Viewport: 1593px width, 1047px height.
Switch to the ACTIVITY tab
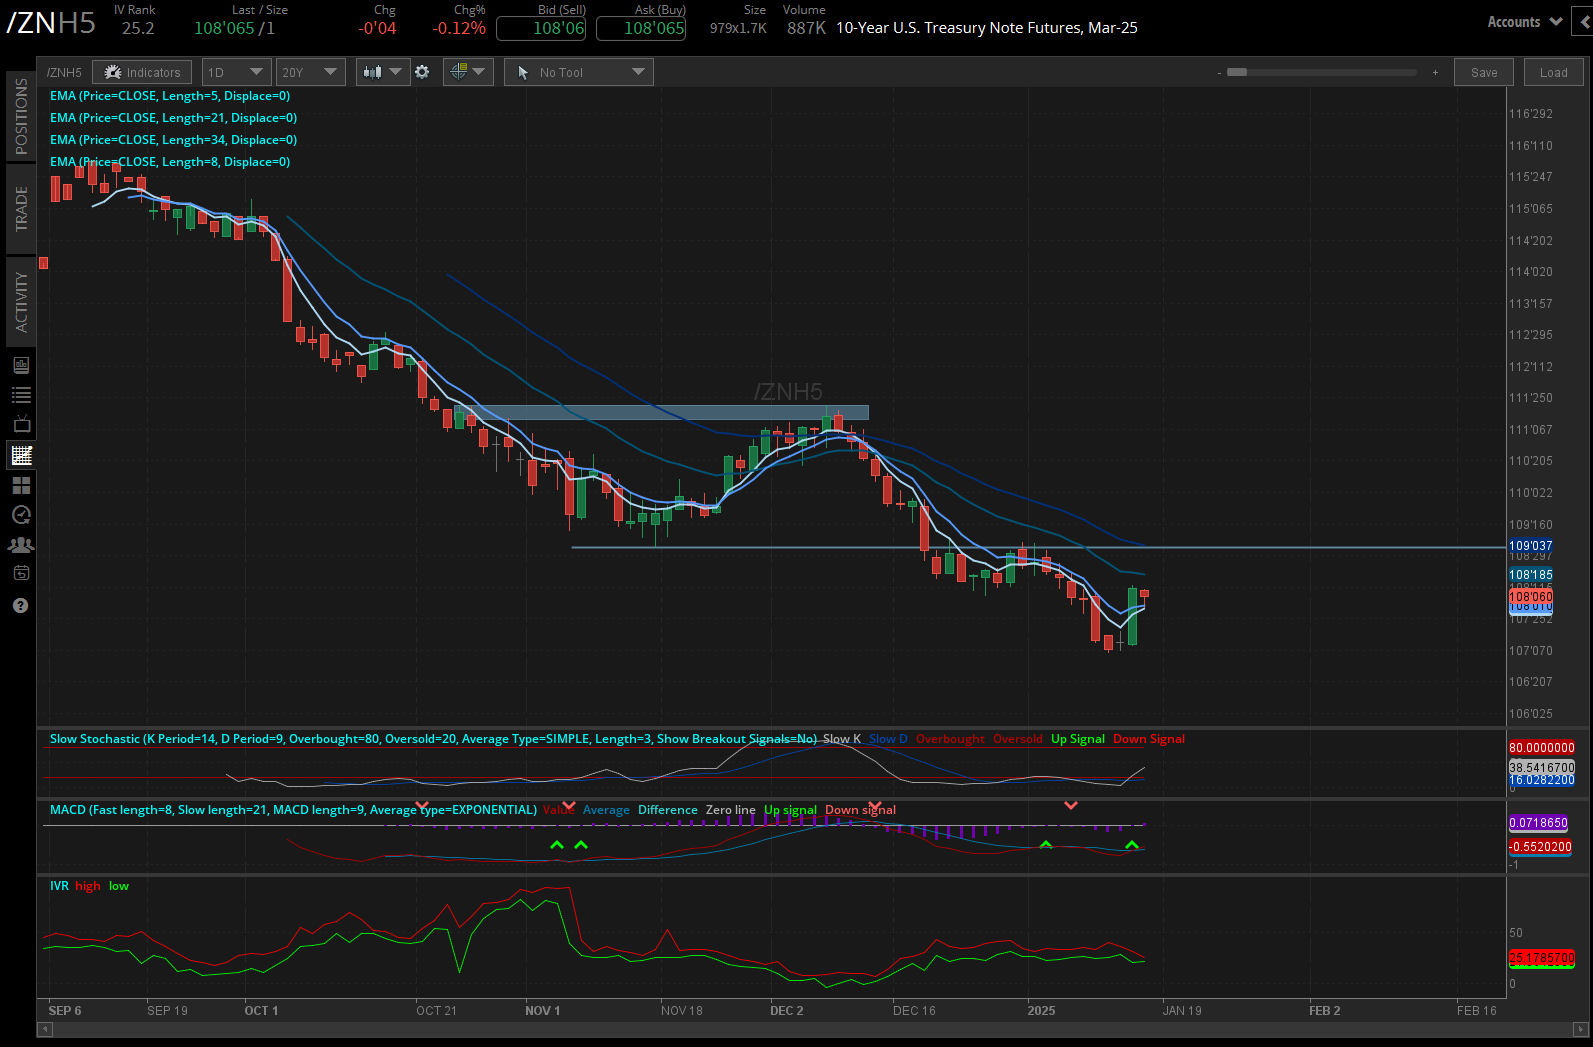click(21, 302)
